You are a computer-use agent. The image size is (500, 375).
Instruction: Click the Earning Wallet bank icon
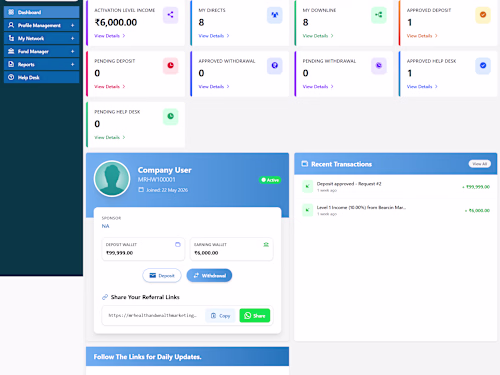point(266,244)
